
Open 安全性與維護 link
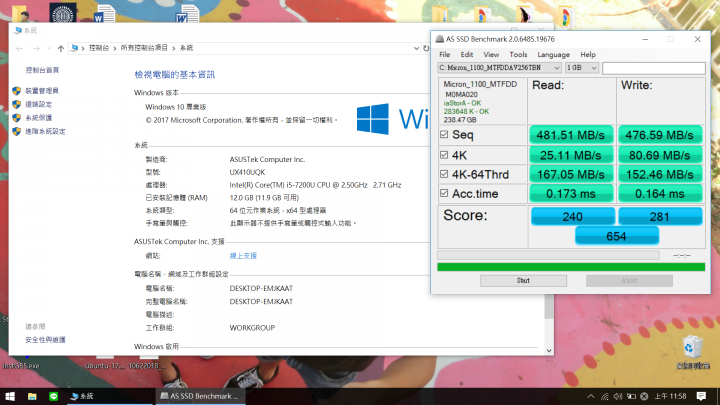pyautogui.click(x=45, y=340)
